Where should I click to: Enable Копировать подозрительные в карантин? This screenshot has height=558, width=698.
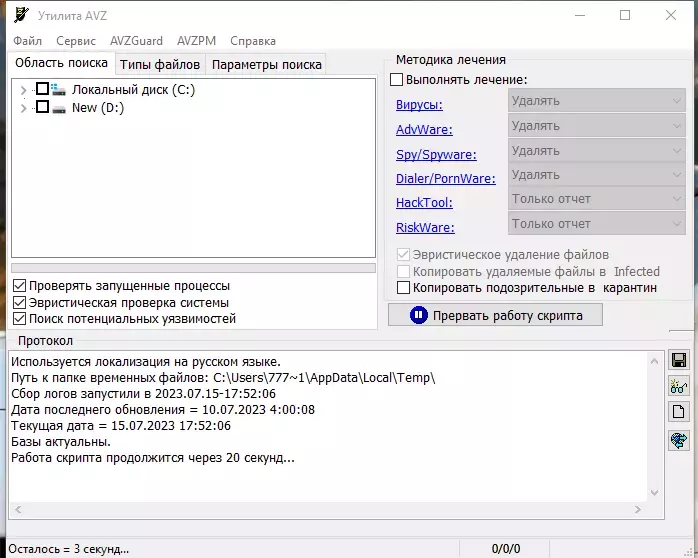403,287
